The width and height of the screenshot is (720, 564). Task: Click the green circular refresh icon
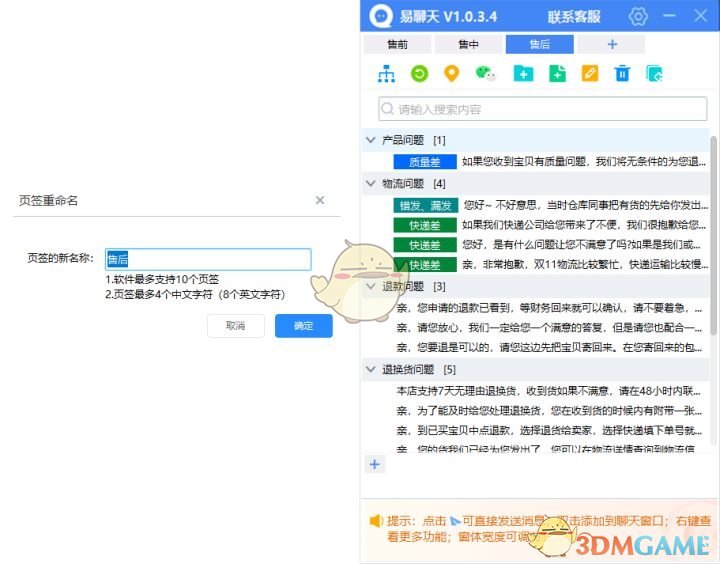[420, 74]
